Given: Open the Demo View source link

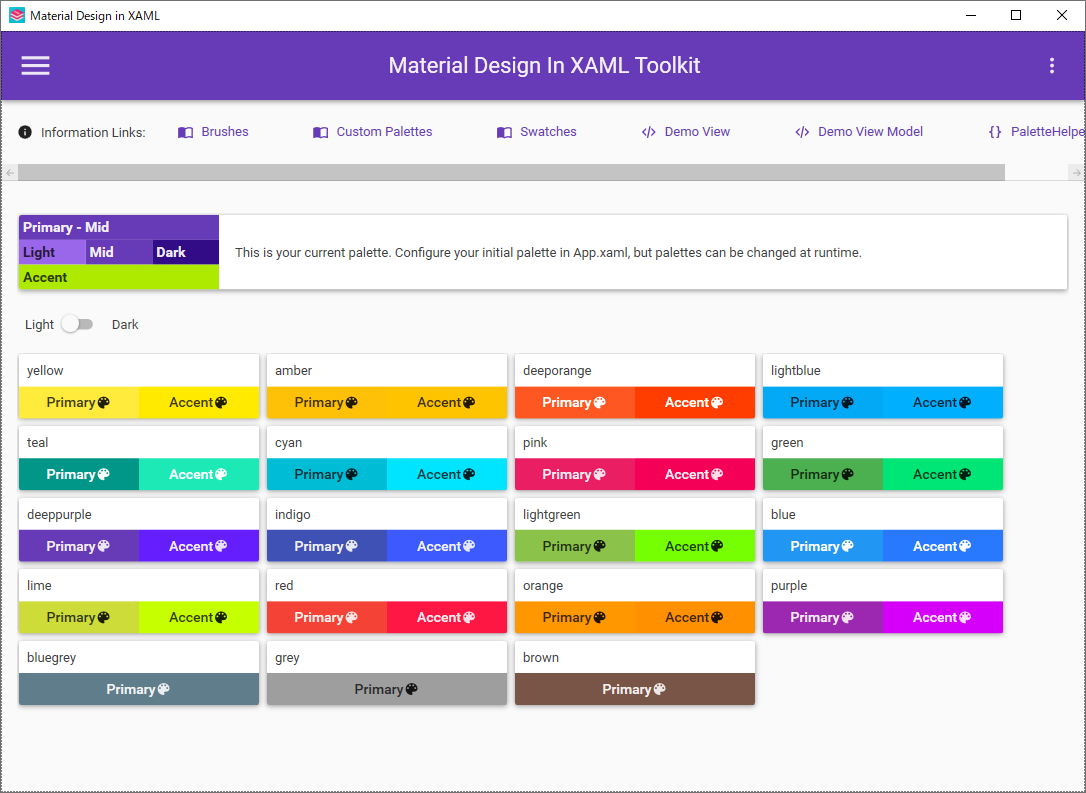Looking at the screenshot, I should tap(697, 132).
